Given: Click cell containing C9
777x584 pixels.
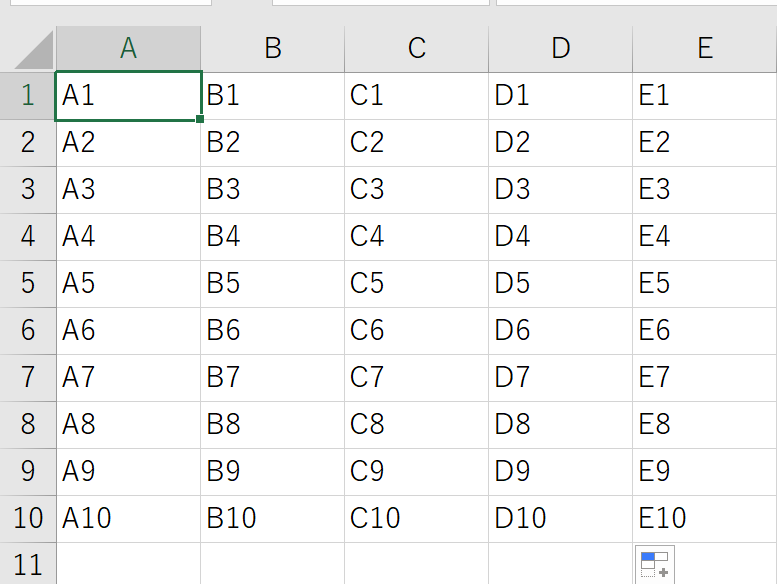Looking at the screenshot, I should pyautogui.click(x=417, y=472).
